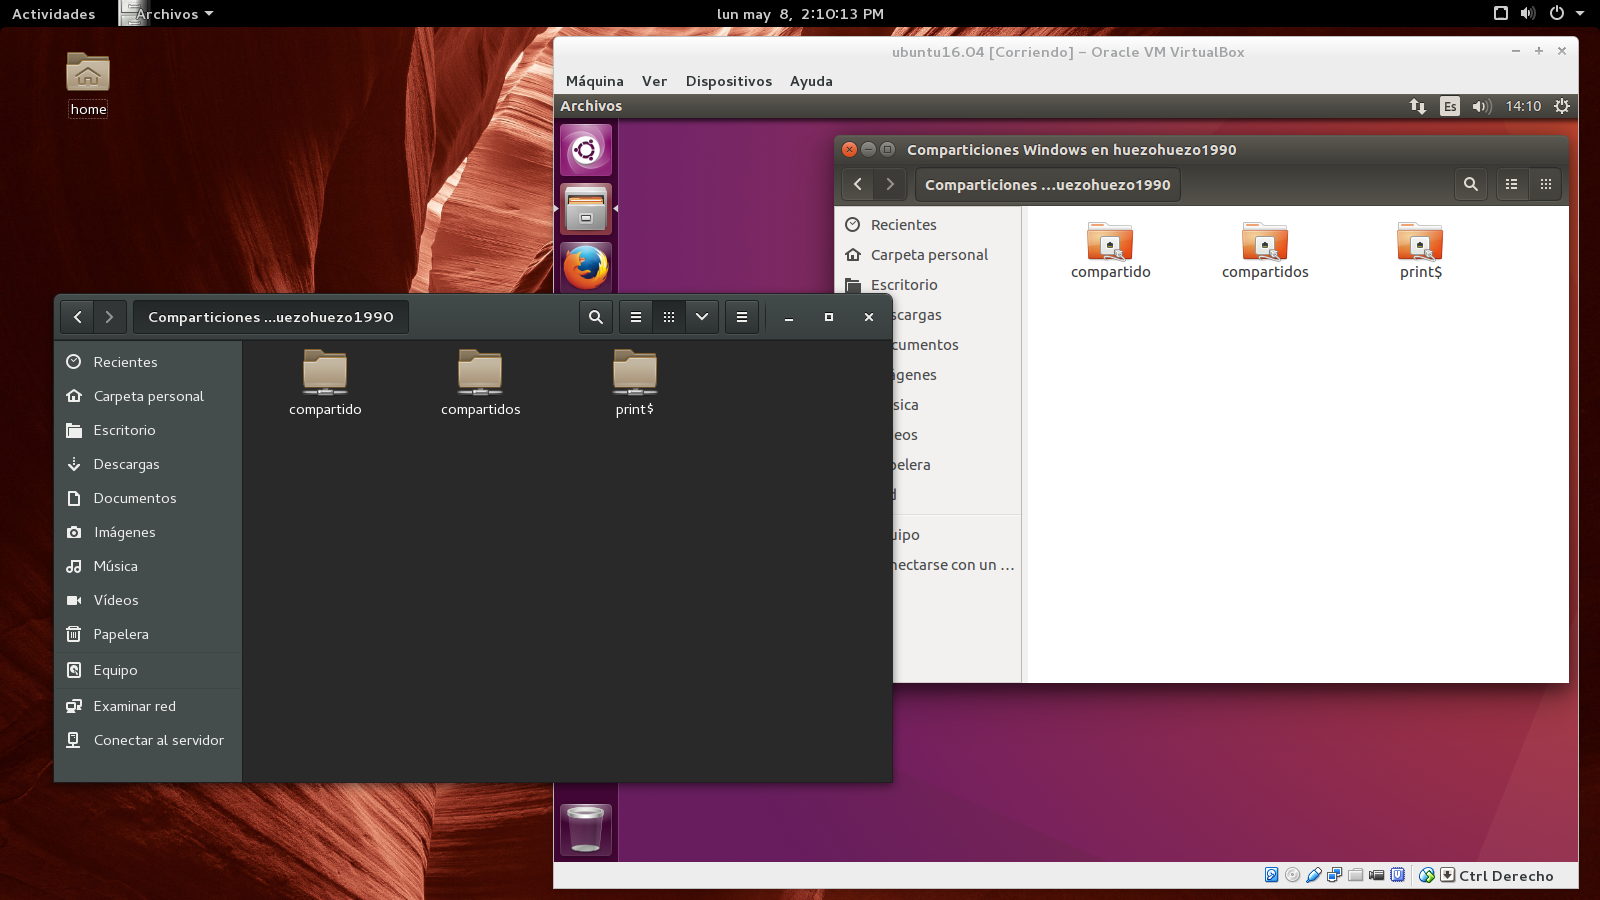
Task: Click the optical disc icon in VirtualBox status bar
Action: click(x=1292, y=875)
